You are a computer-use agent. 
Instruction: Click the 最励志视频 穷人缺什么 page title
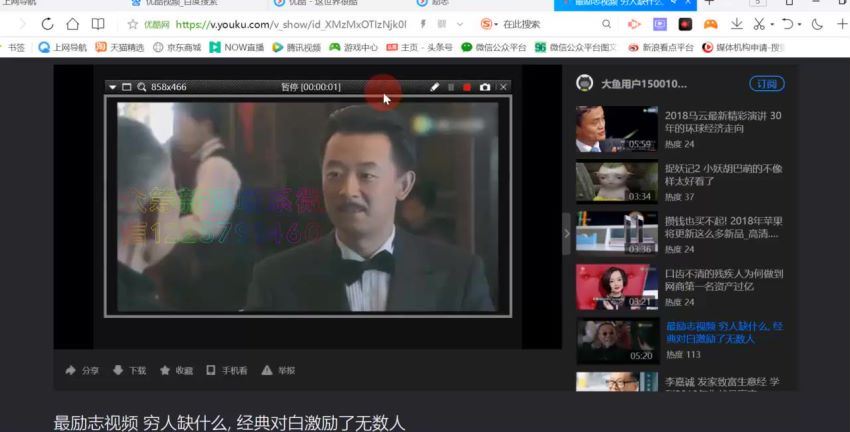229,423
